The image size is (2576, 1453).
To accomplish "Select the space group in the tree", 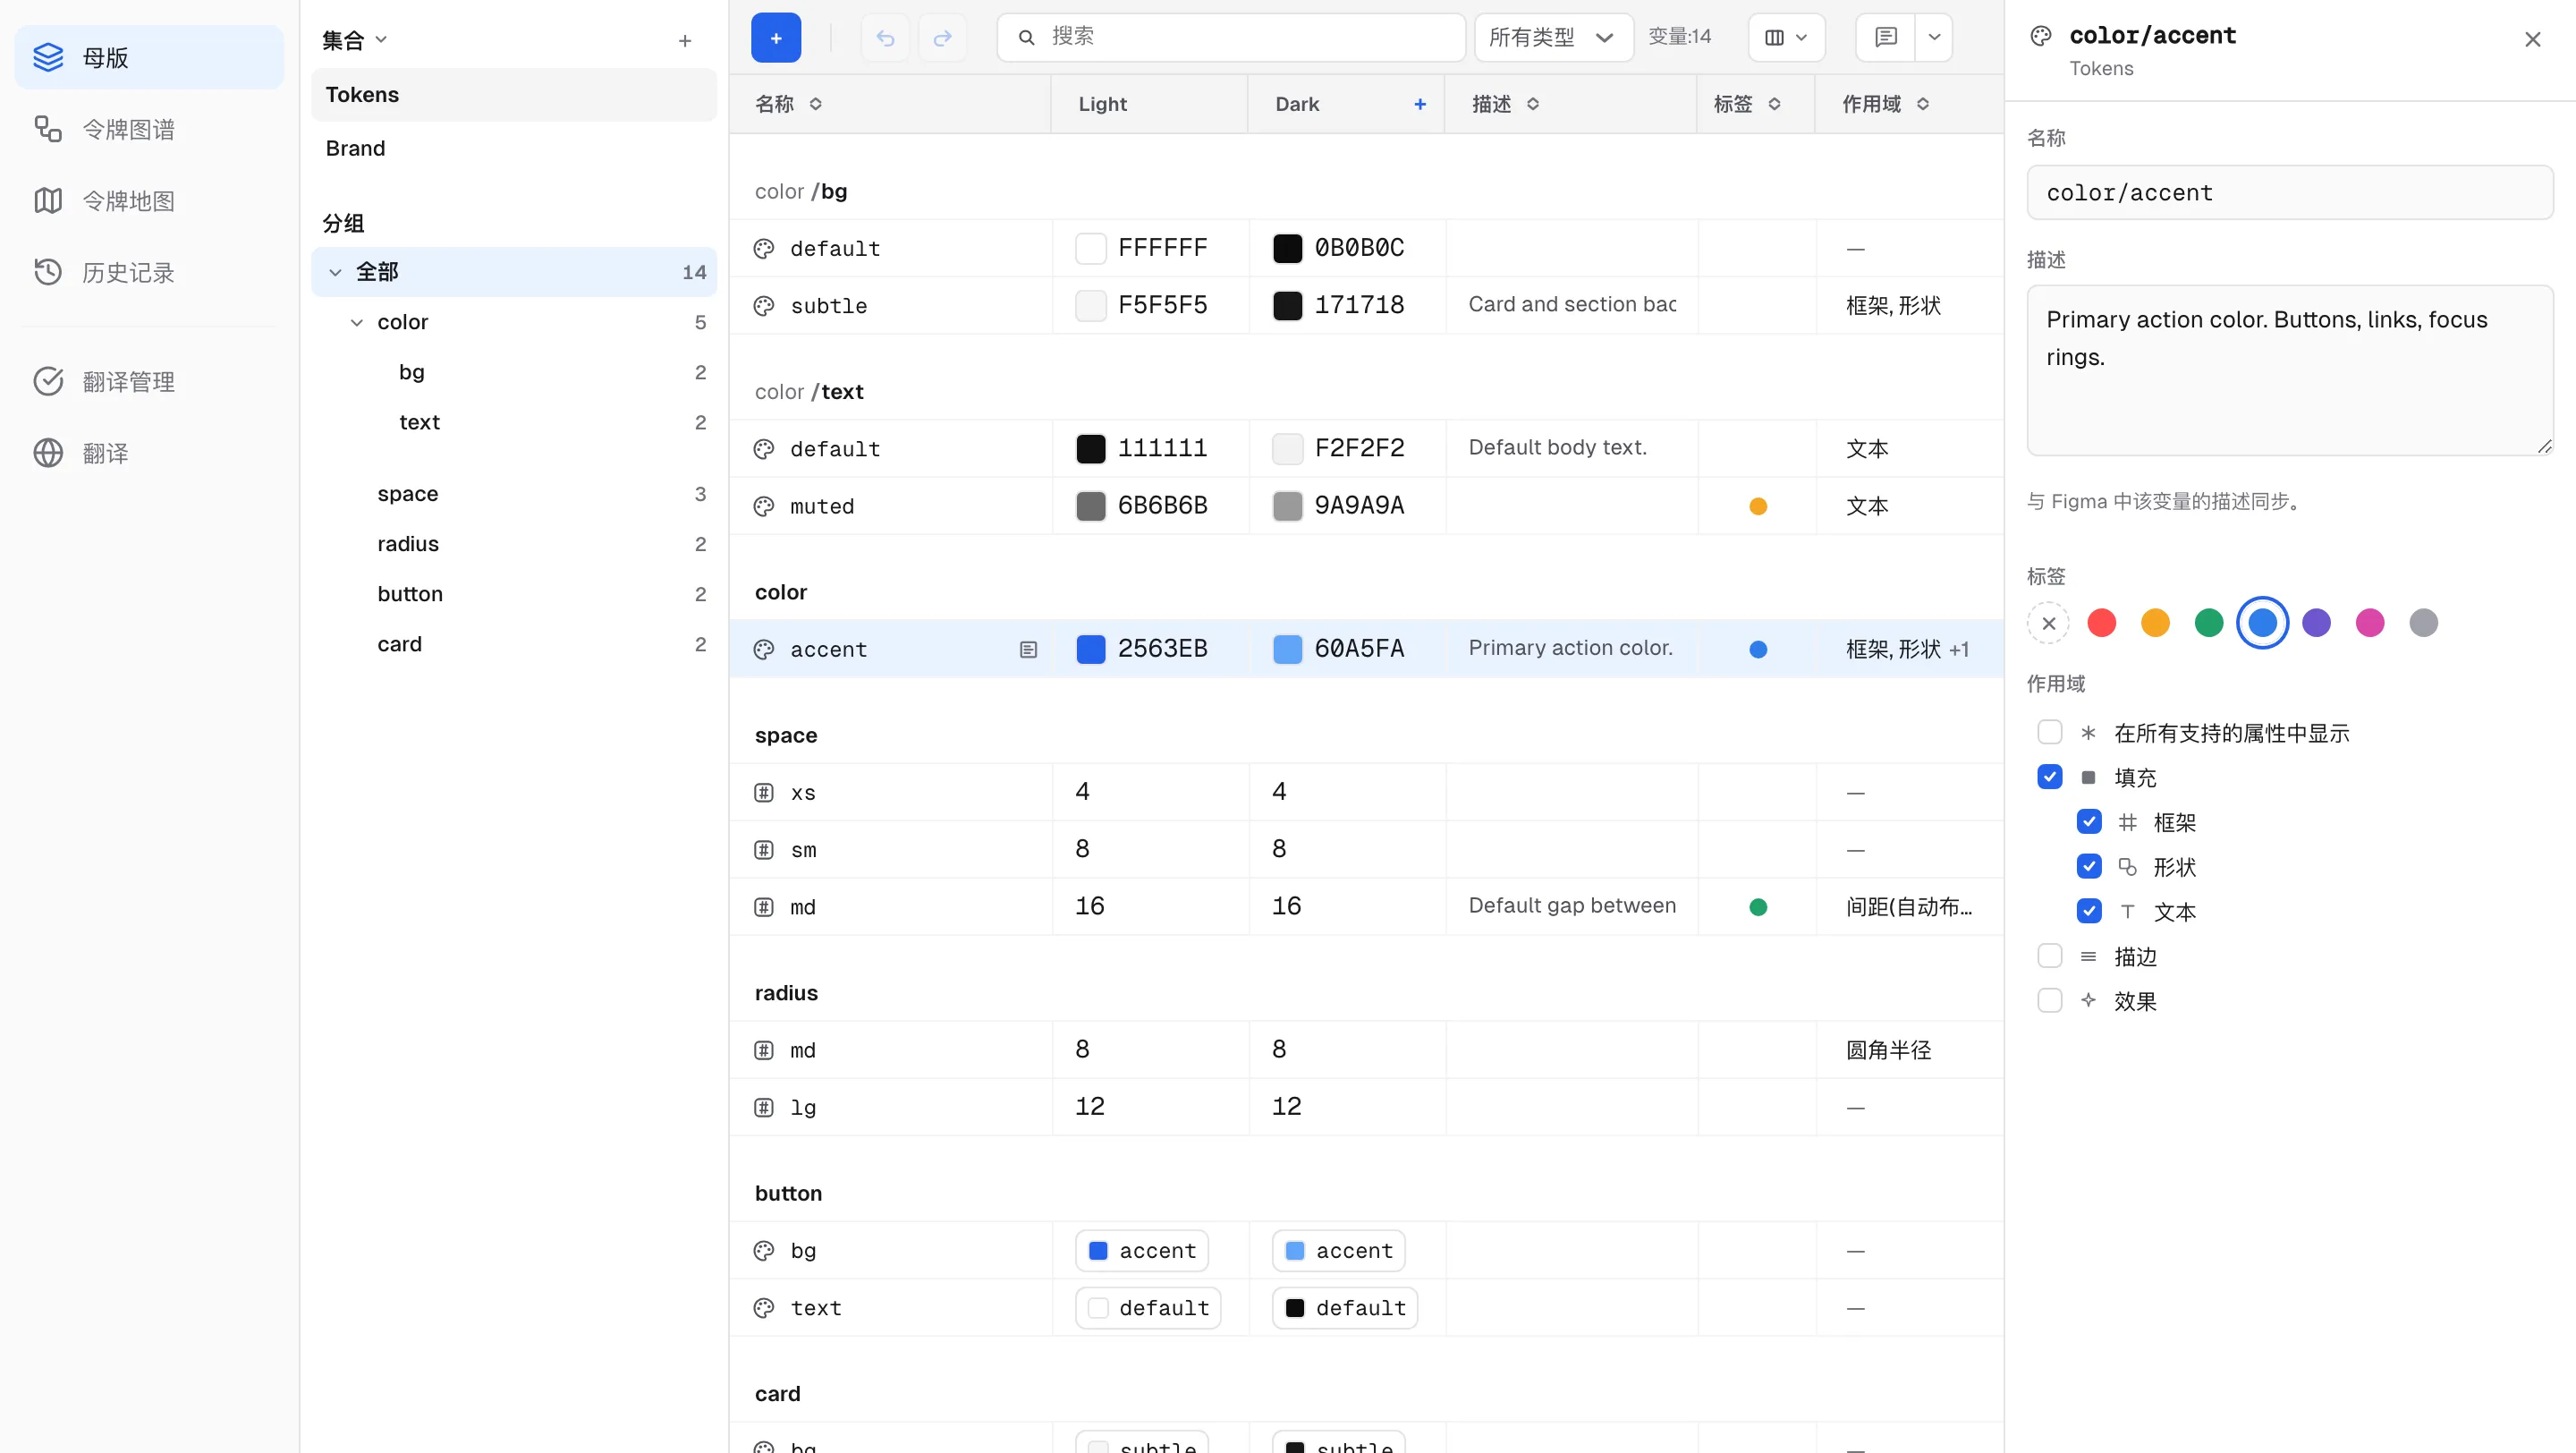I will coord(514,494).
